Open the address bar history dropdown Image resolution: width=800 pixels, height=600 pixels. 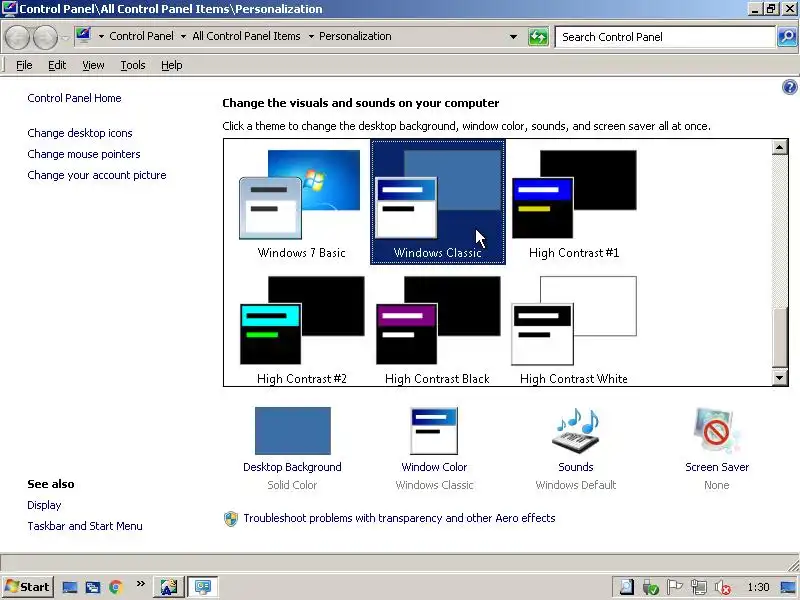point(513,37)
